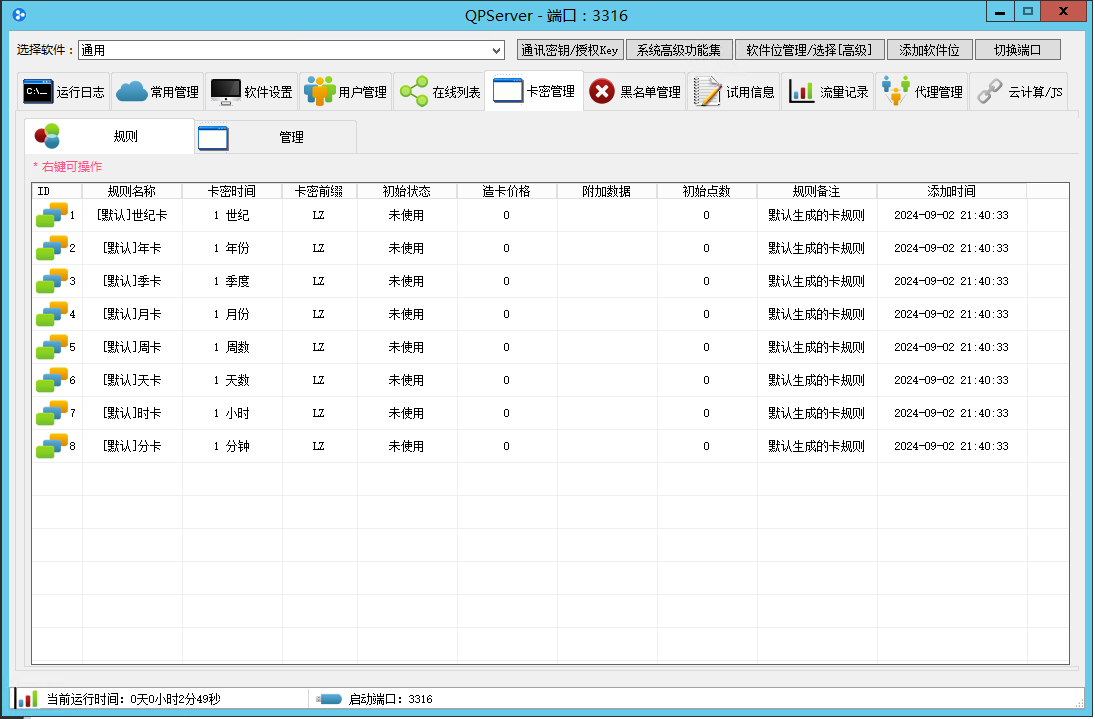
Task: Click the 软件设置 monitor icon
Action: (225, 92)
